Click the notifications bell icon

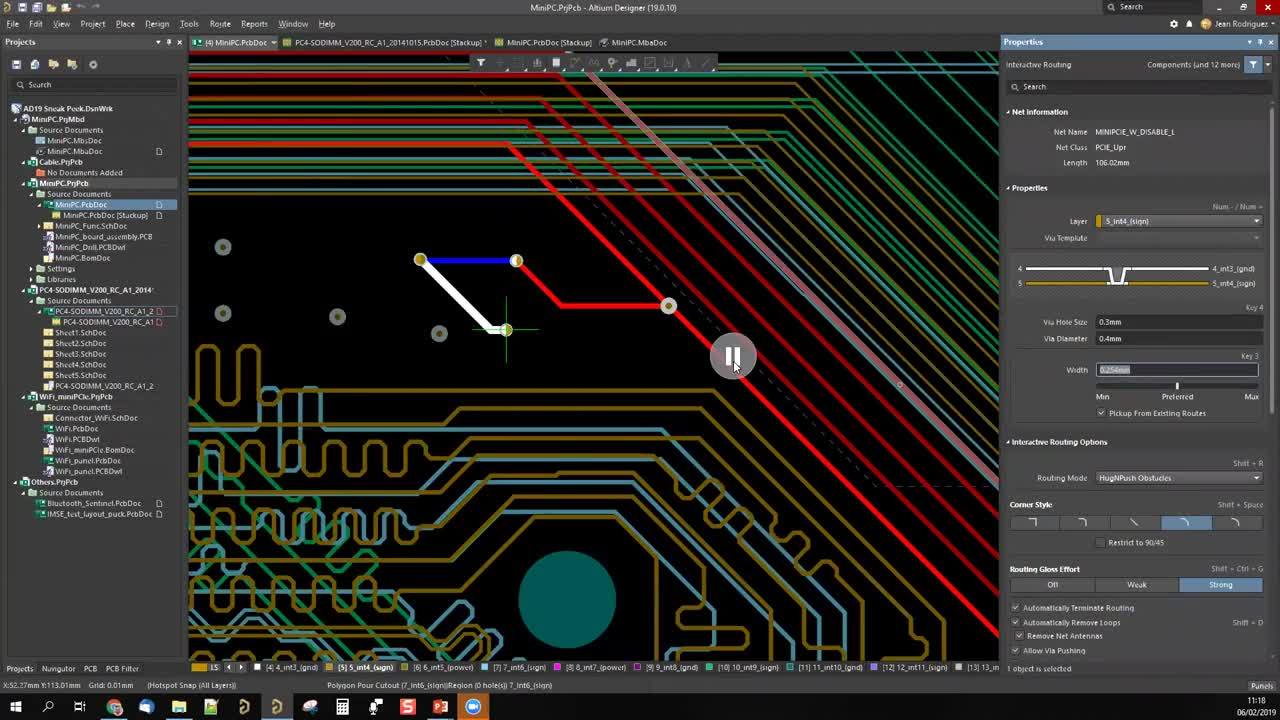pyautogui.click(x=1188, y=24)
